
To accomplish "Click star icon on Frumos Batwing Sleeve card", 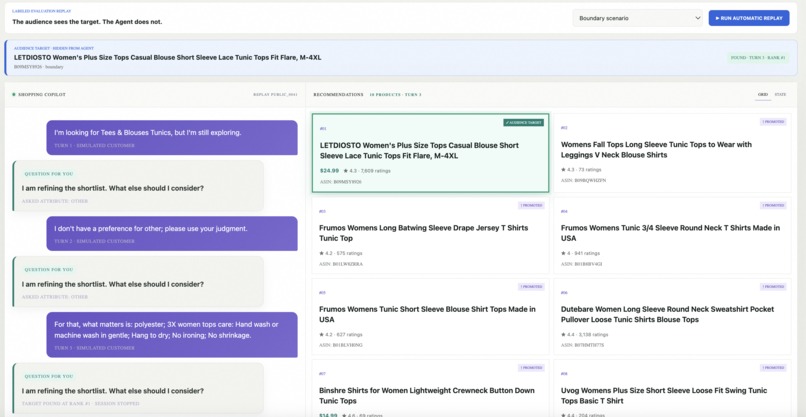I will coord(321,253).
